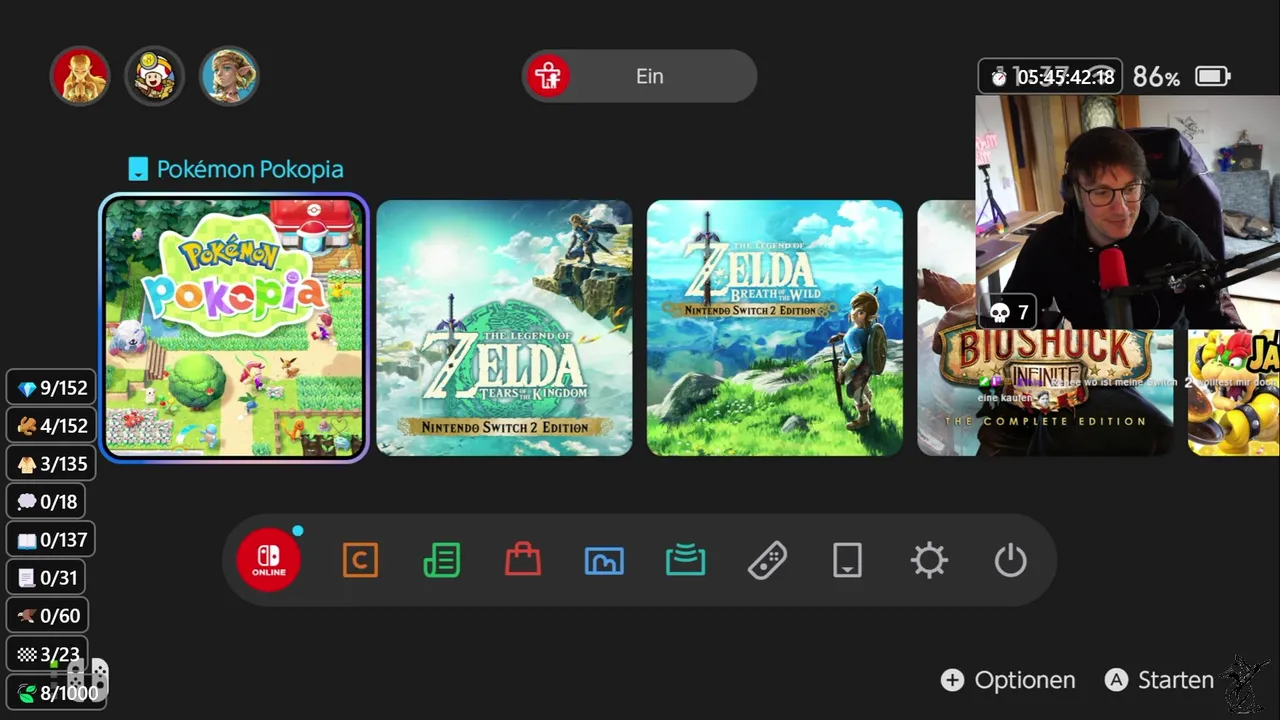The width and height of the screenshot is (1280, 720).
Task: Open the teal GameShare icon
Action: [685, 560]
